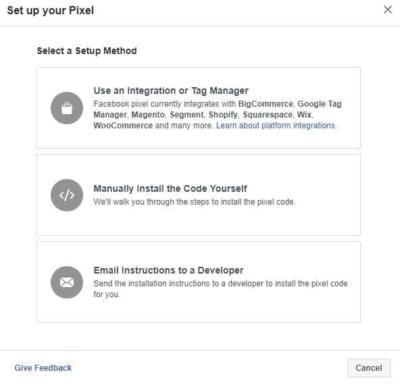Click Give Feedback link
This screenshot has height=385, width=400.
point(43,368)
